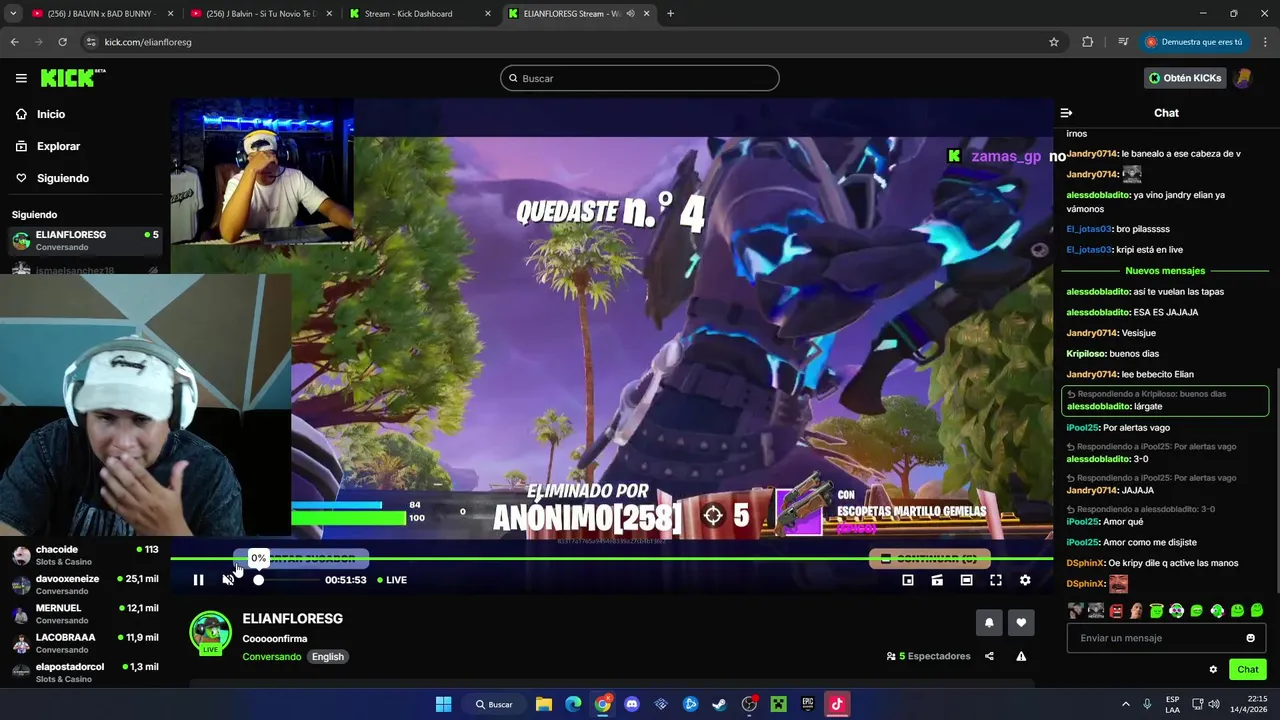Image resolution: width=1280 pixels, height=720 pixels.
Task: Click Kripiloso username on buenos dias message
Action: (1084, 353)
